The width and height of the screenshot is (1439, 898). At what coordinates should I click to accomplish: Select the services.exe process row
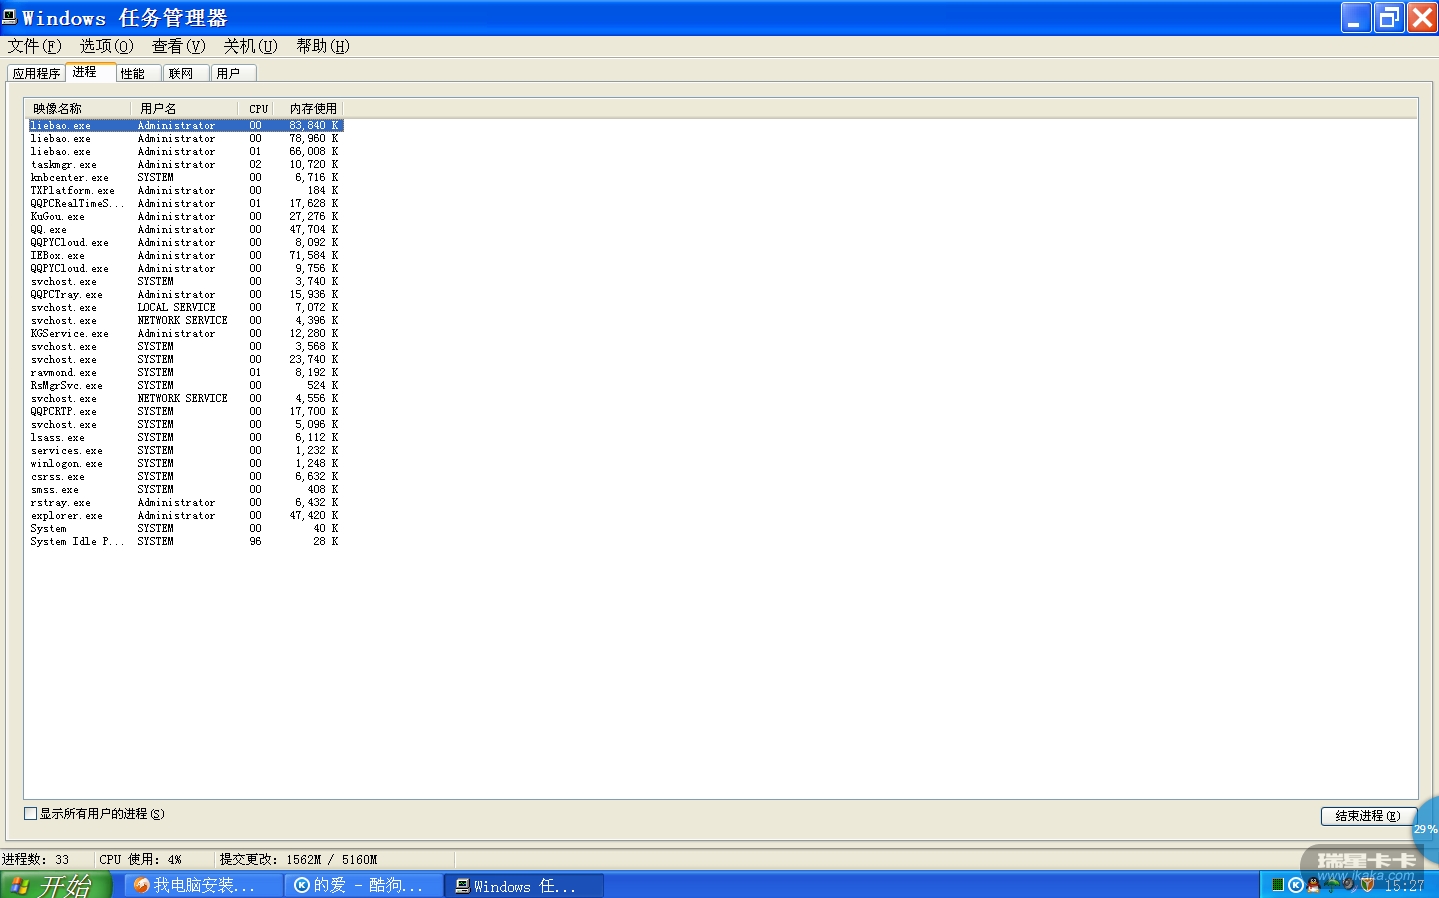tap(185, 450)
